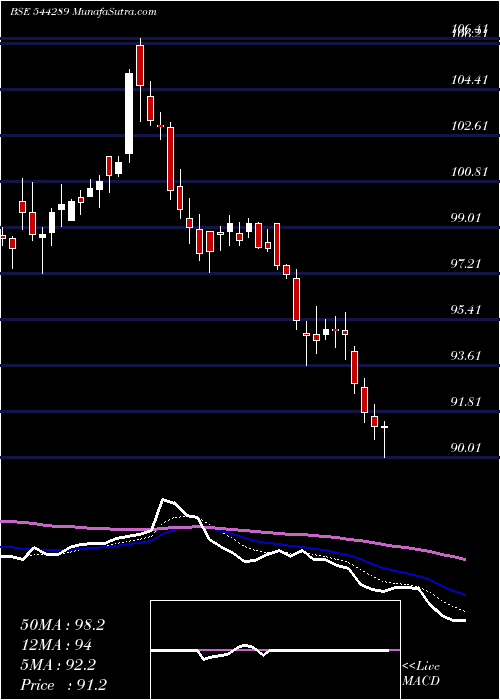Click the 5MA : 92.2 readout
This screenshot has width=500, height=700.
coord(58,665)
